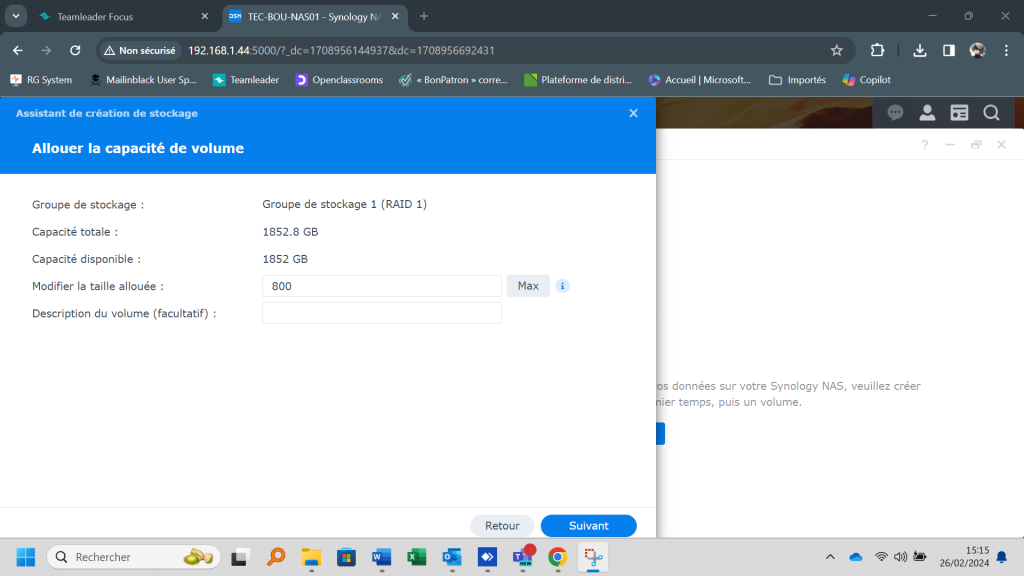The width and height of the screenshot is (1024, 576).
Task: Open Chrome extensions puzzle icon
Action: [877, 50]
